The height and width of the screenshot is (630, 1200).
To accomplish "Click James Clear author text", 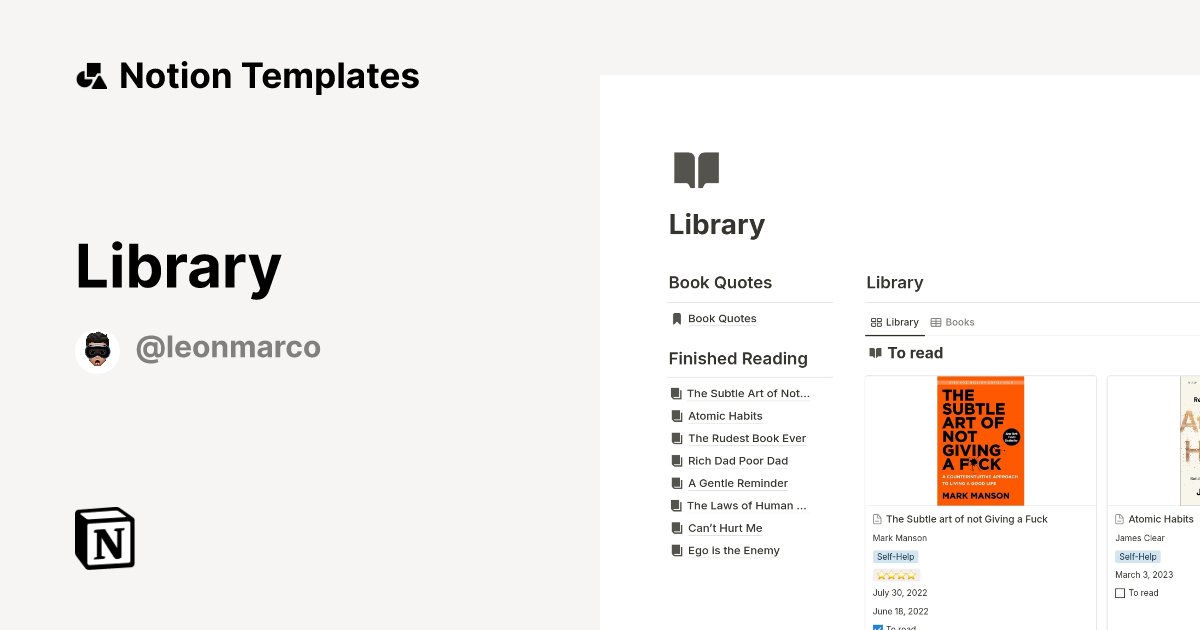I will tap(1139, 538).
